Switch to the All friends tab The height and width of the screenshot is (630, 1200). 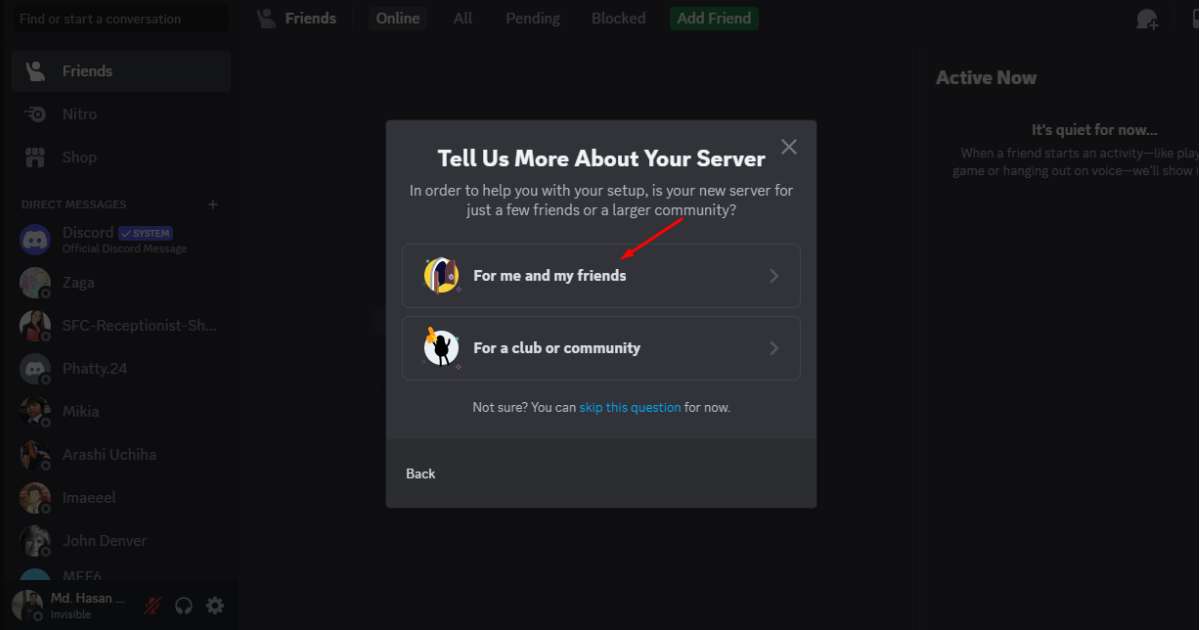point(463,18)
